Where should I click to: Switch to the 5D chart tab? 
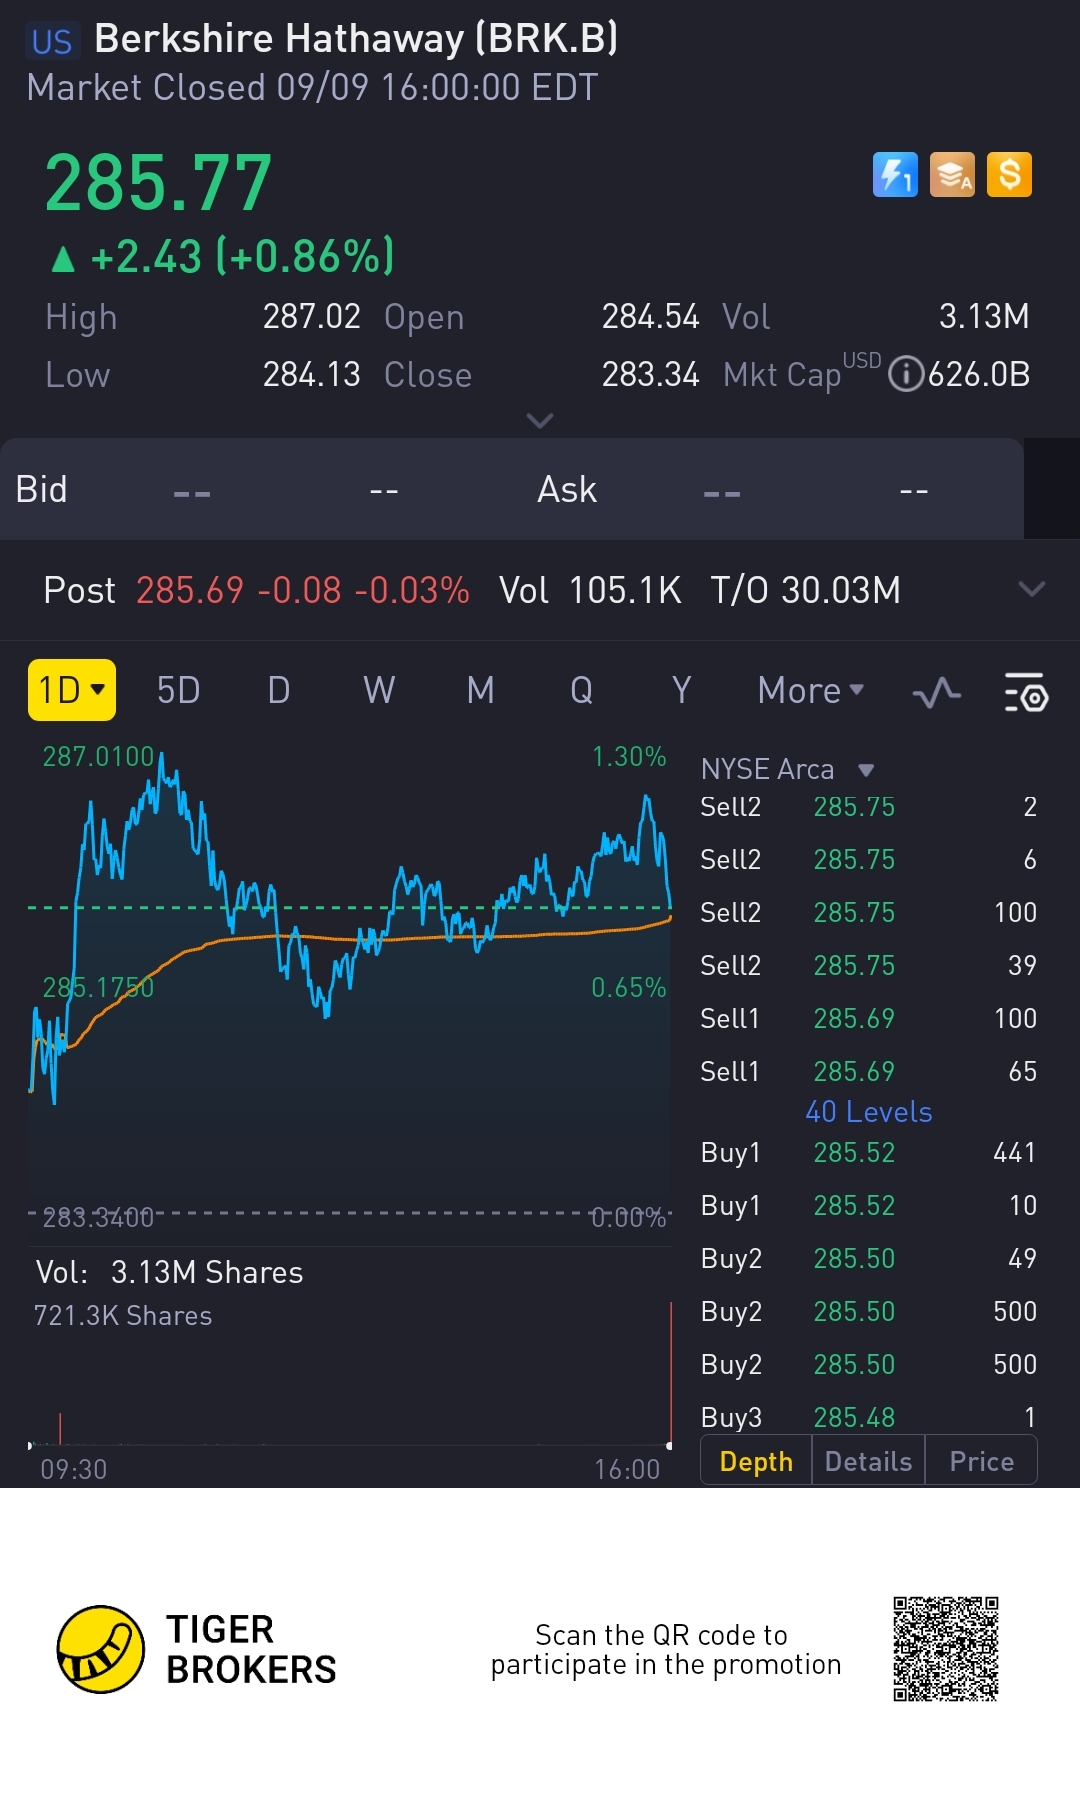tap(178, 690)
